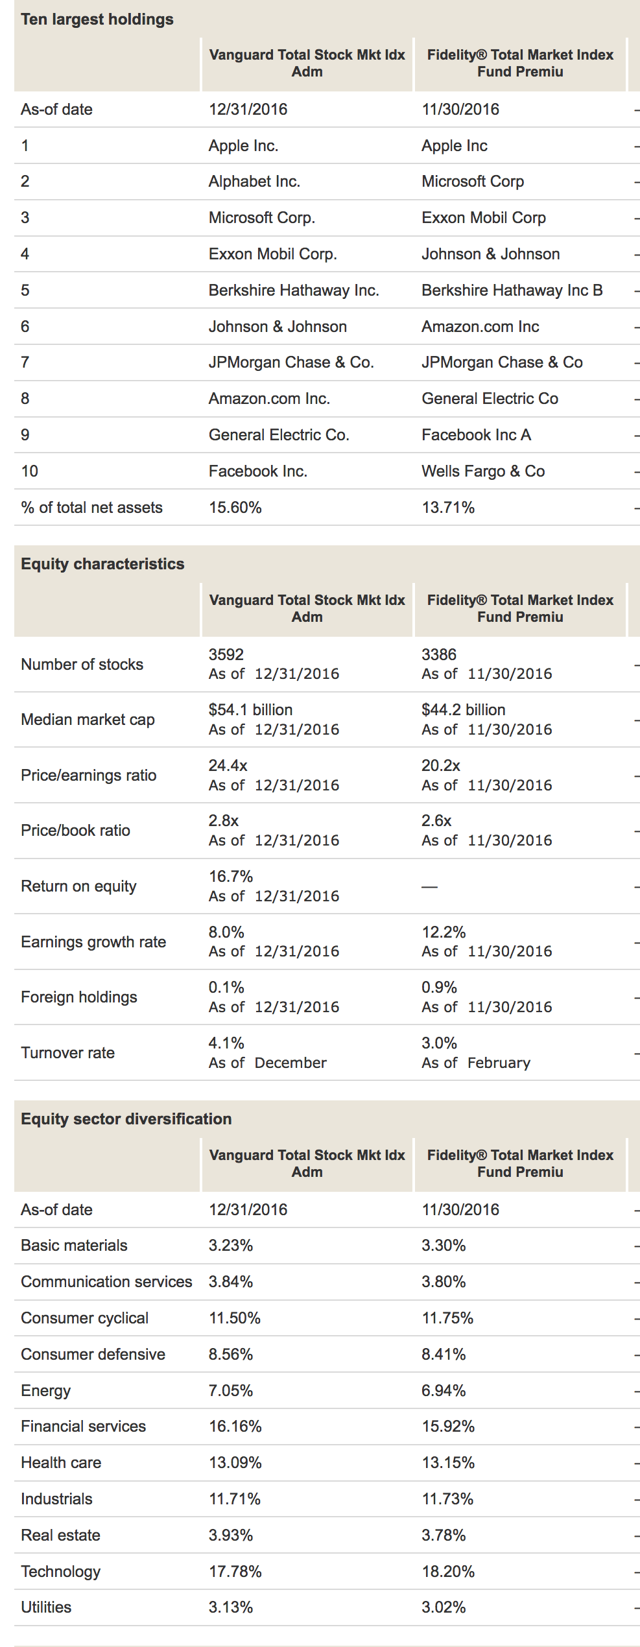Click the 3386 number of stocks value
Image resolution: width=640 pixels, height=1647 pixels.
coord(439,655)
